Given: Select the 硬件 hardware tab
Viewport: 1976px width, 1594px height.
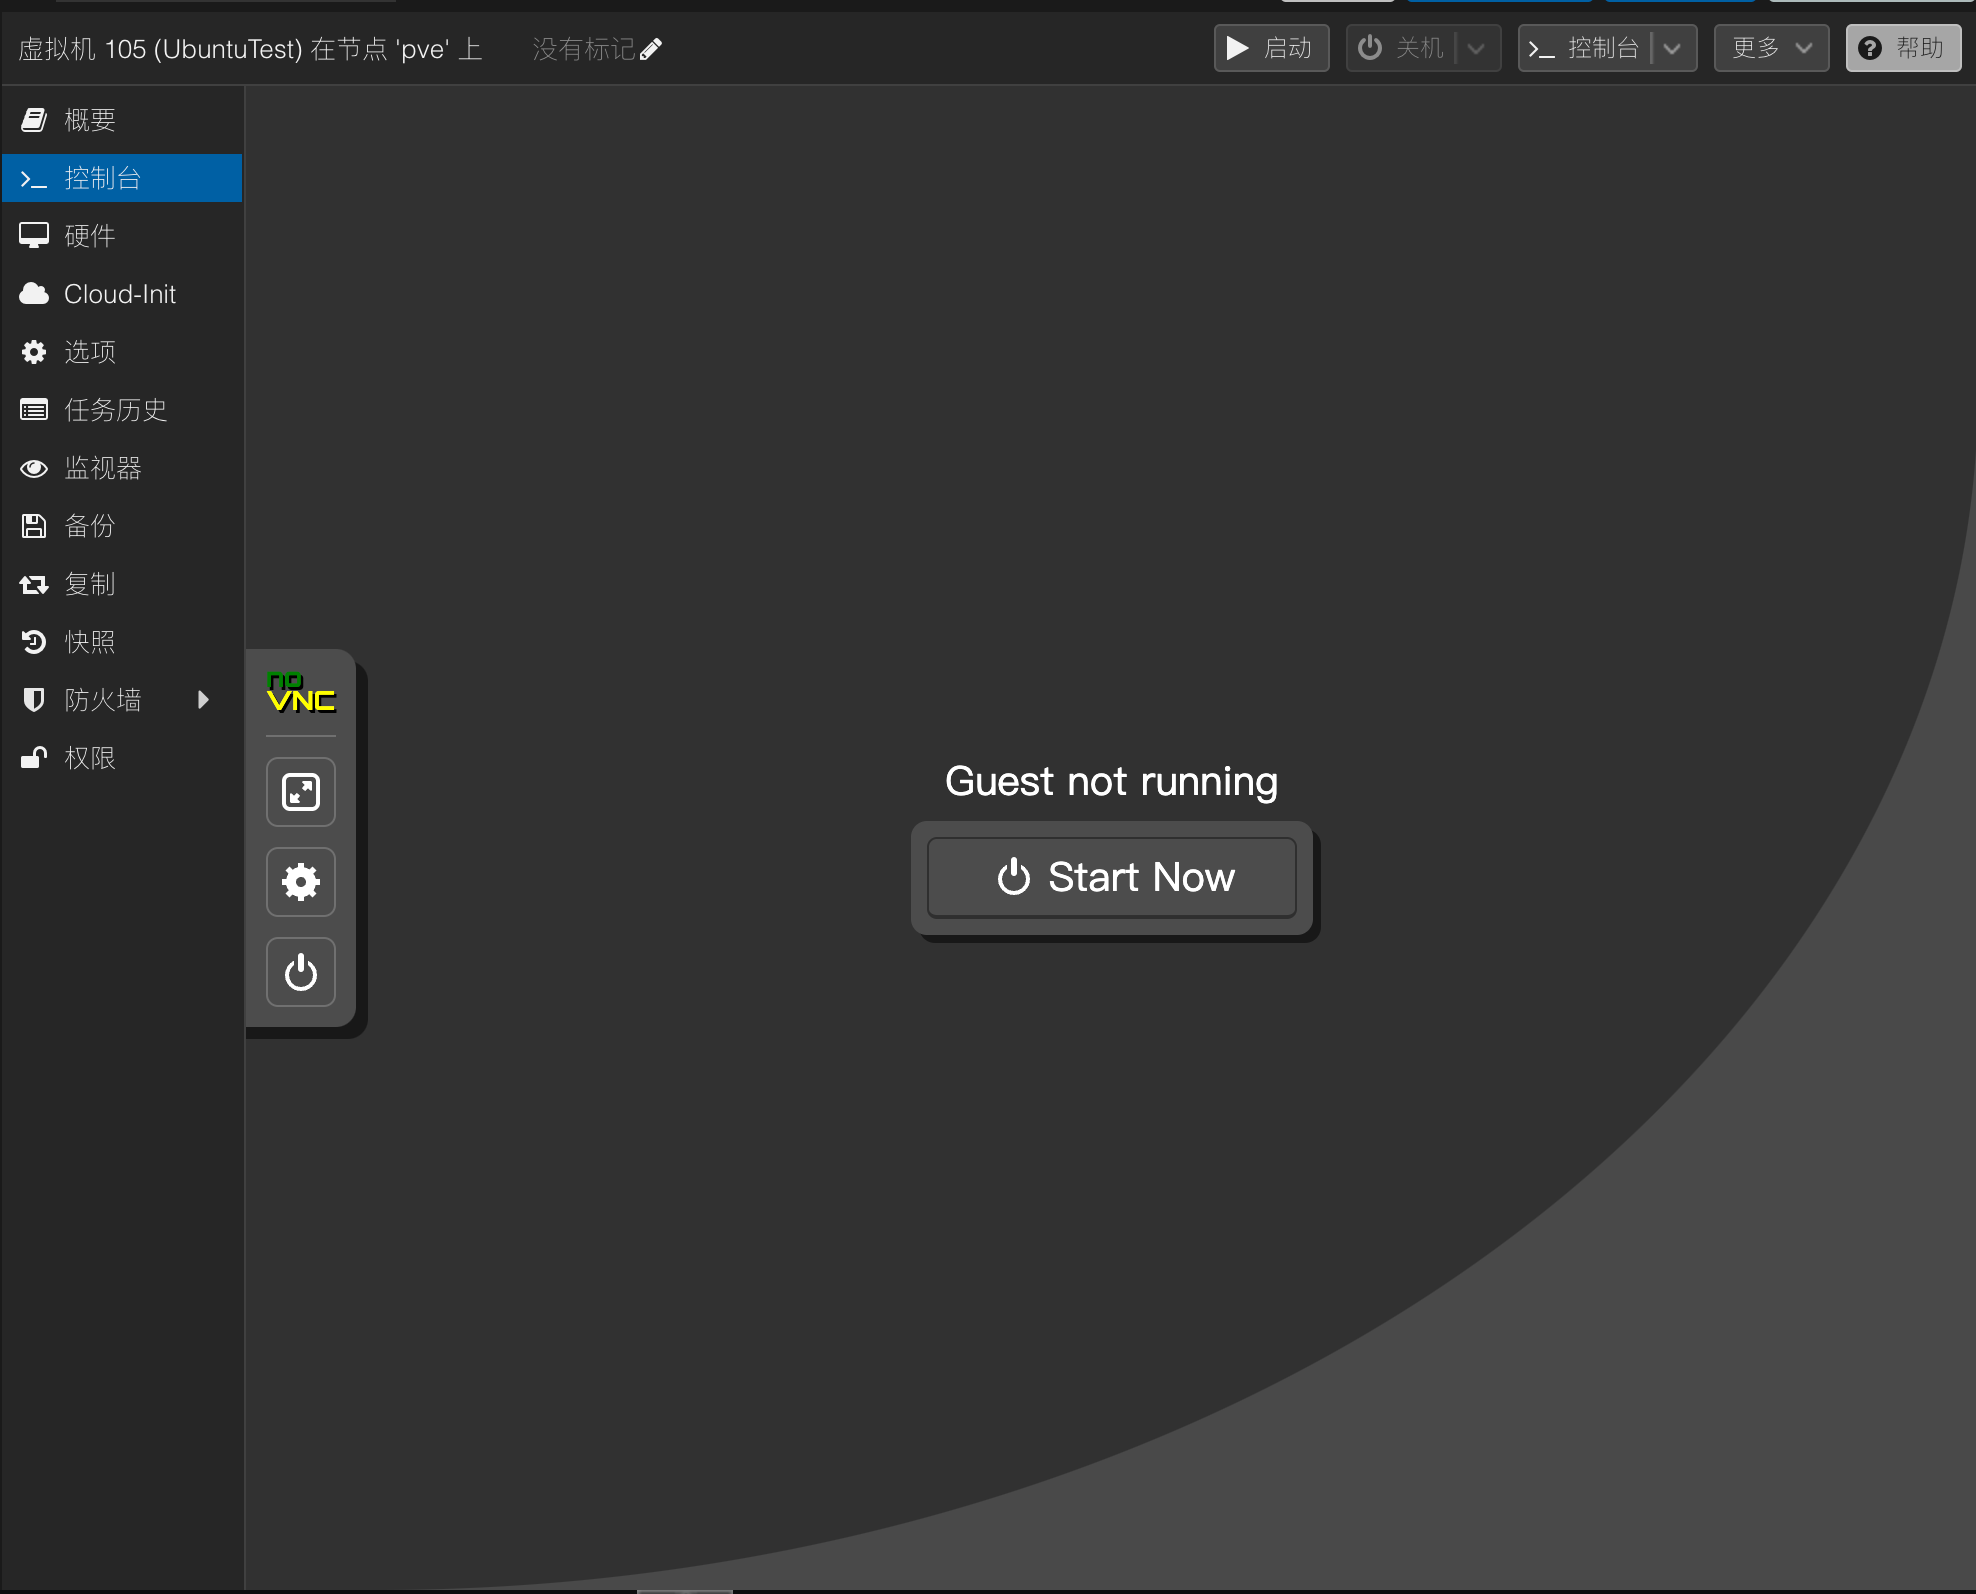Looking at the screenshot, I should 90,236.
